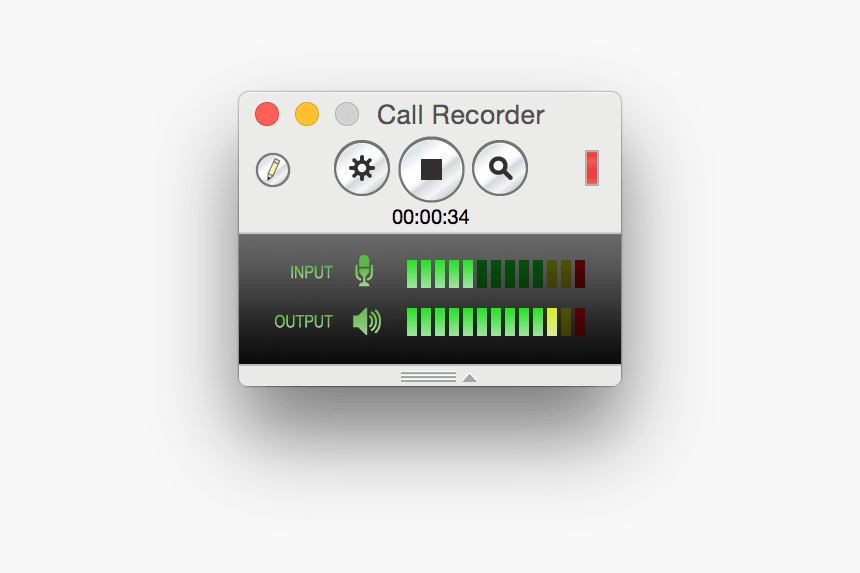The height and width of the screenshot is (573, 860).
Task: Click the speaker icon beside OUTPUT
Action: click(x=367, y=321)
